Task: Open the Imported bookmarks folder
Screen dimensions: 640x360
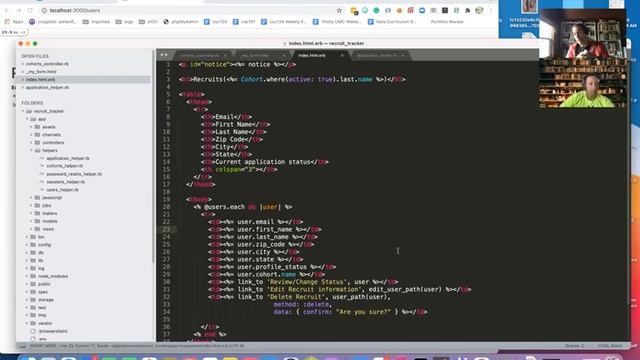Action: tap(96, 22)
